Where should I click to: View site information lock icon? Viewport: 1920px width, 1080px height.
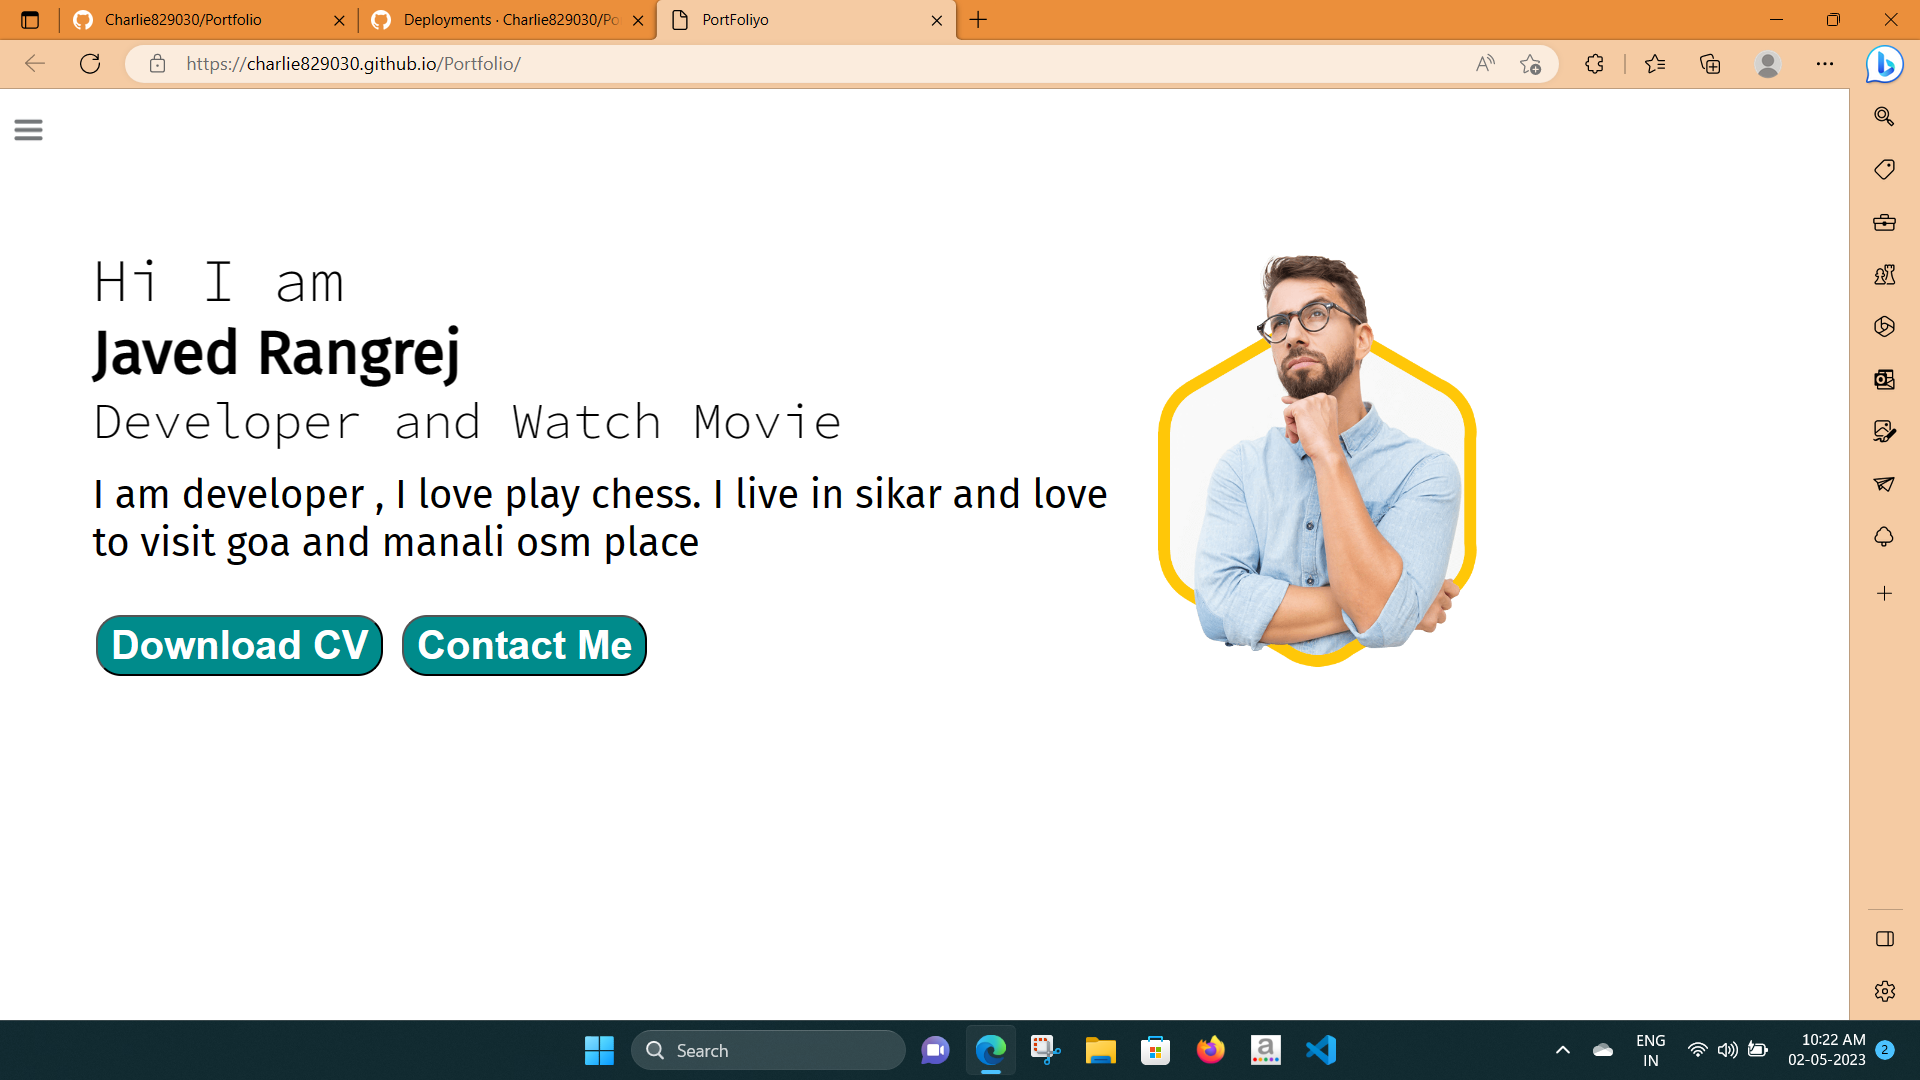157,64
